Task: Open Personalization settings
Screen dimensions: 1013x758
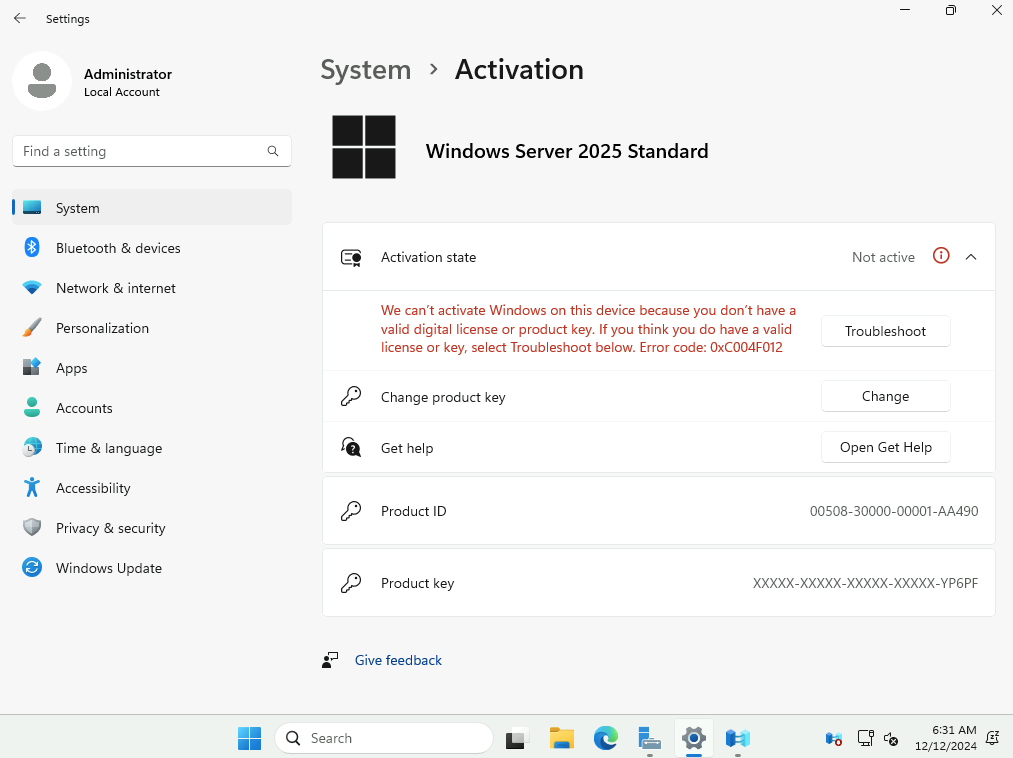Action: coord(152,328)
